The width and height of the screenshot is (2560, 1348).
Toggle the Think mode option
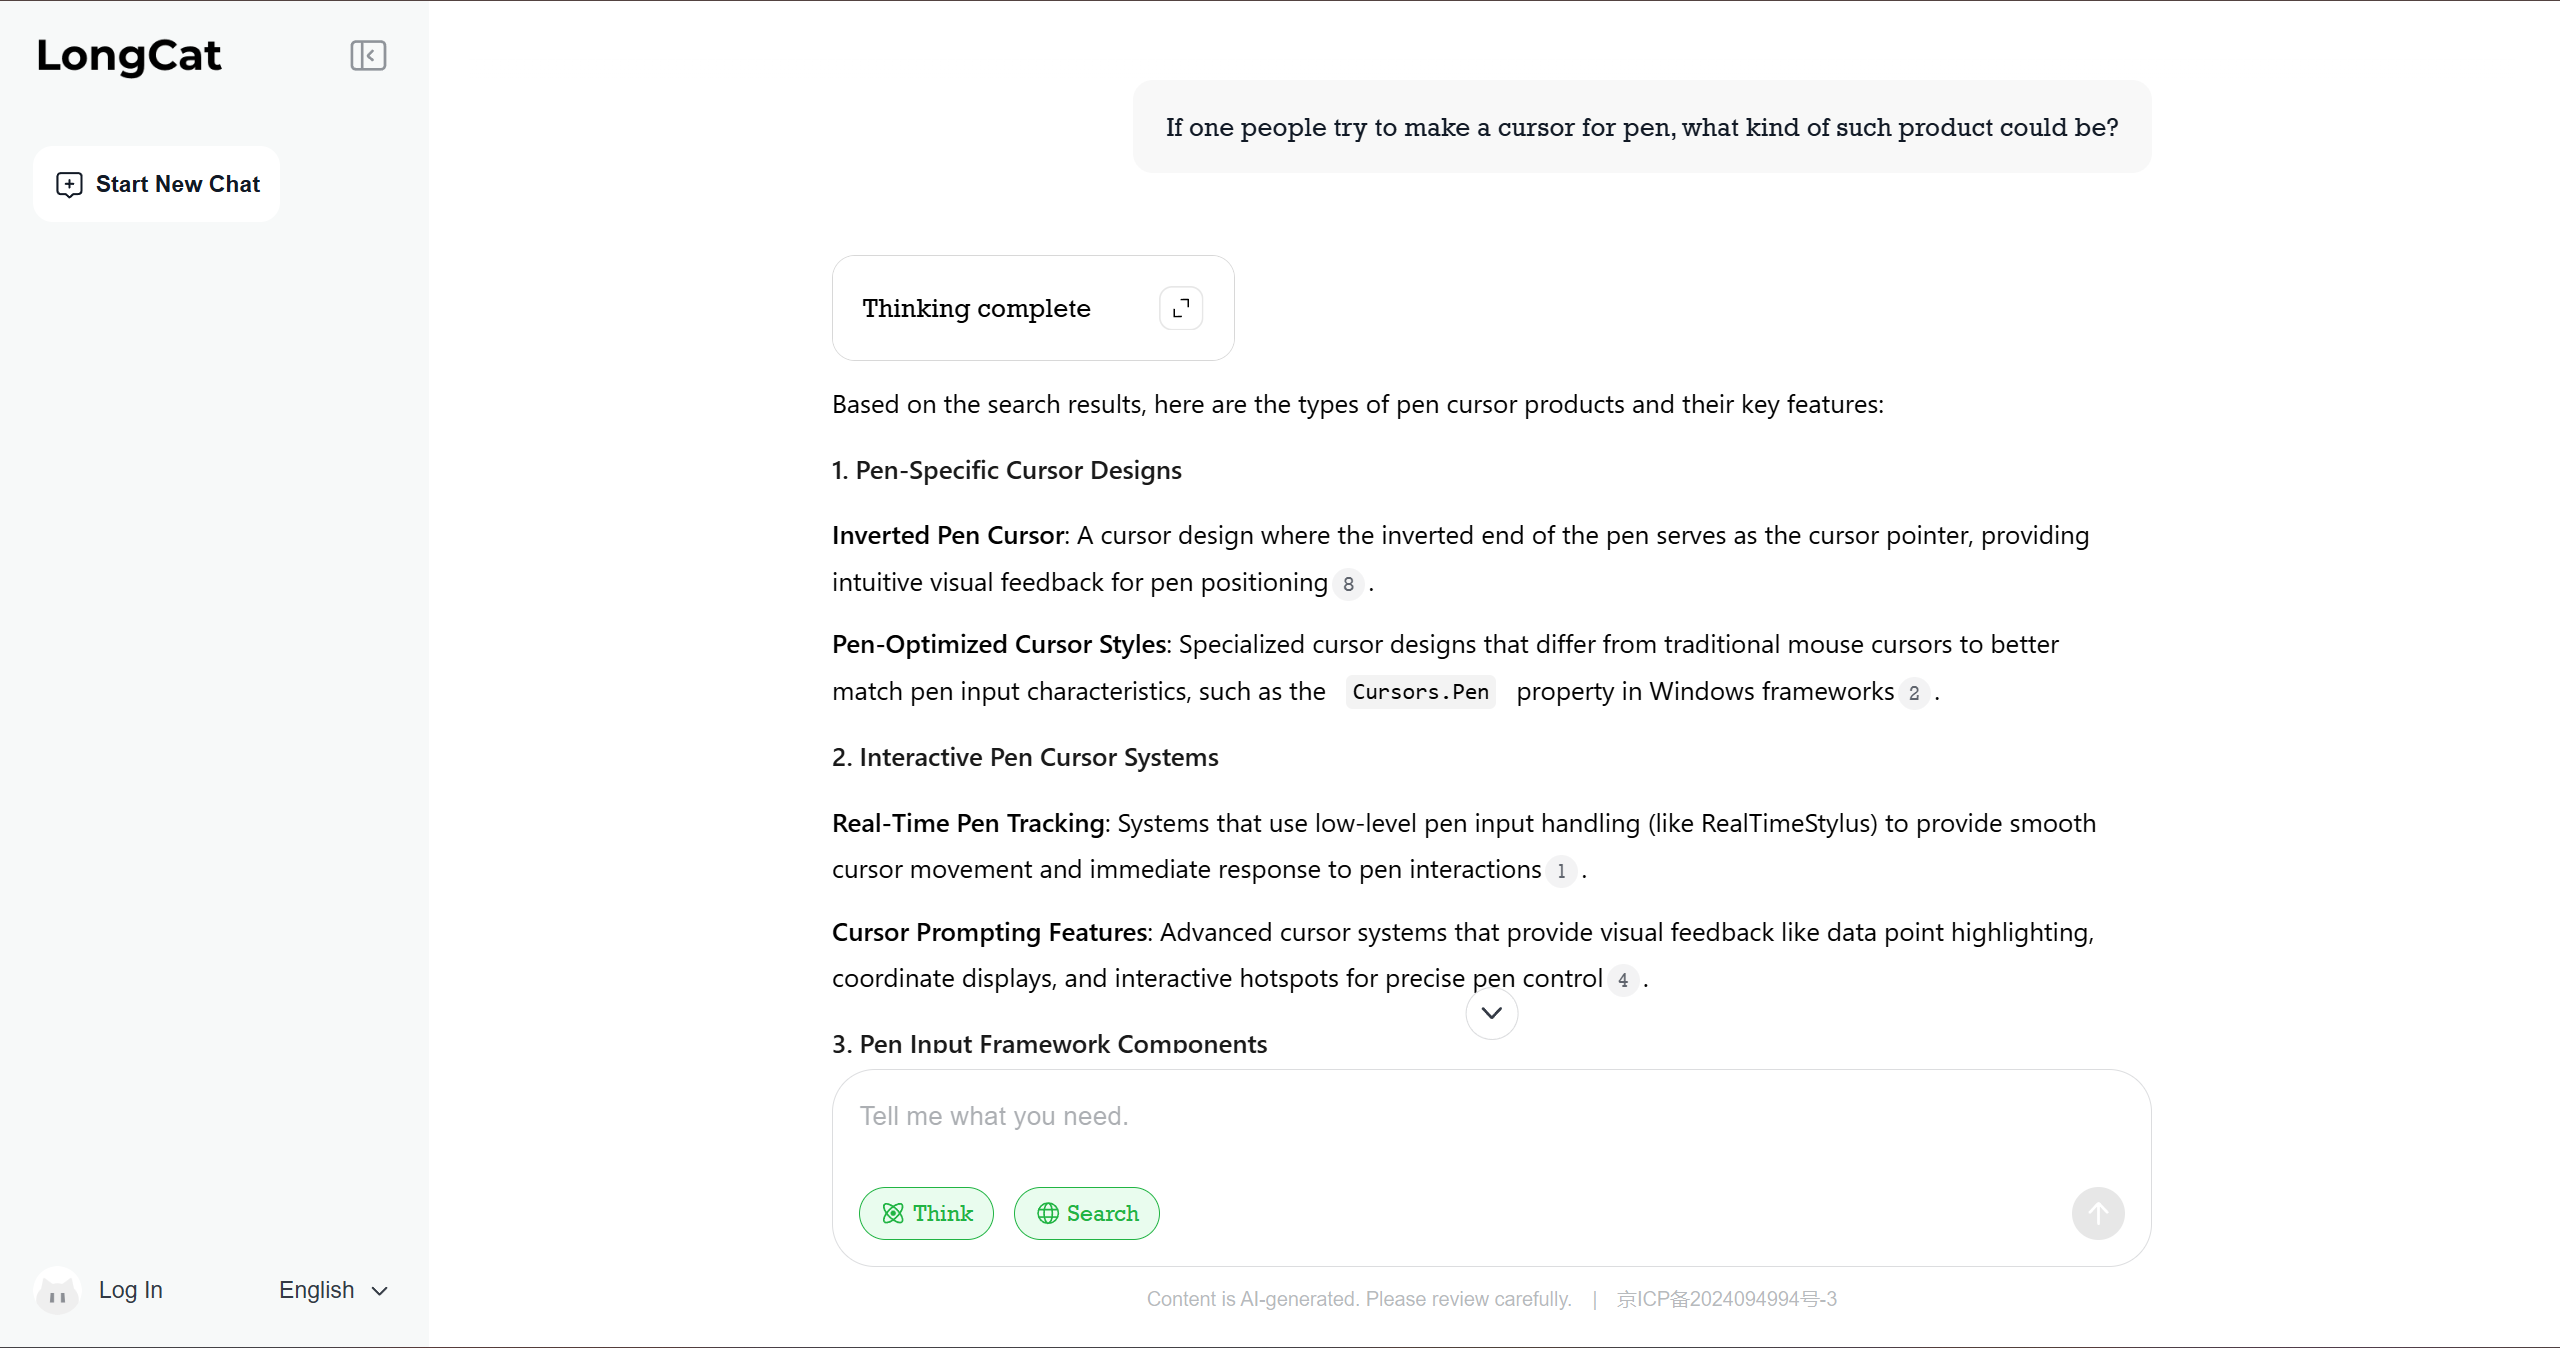926,1213
